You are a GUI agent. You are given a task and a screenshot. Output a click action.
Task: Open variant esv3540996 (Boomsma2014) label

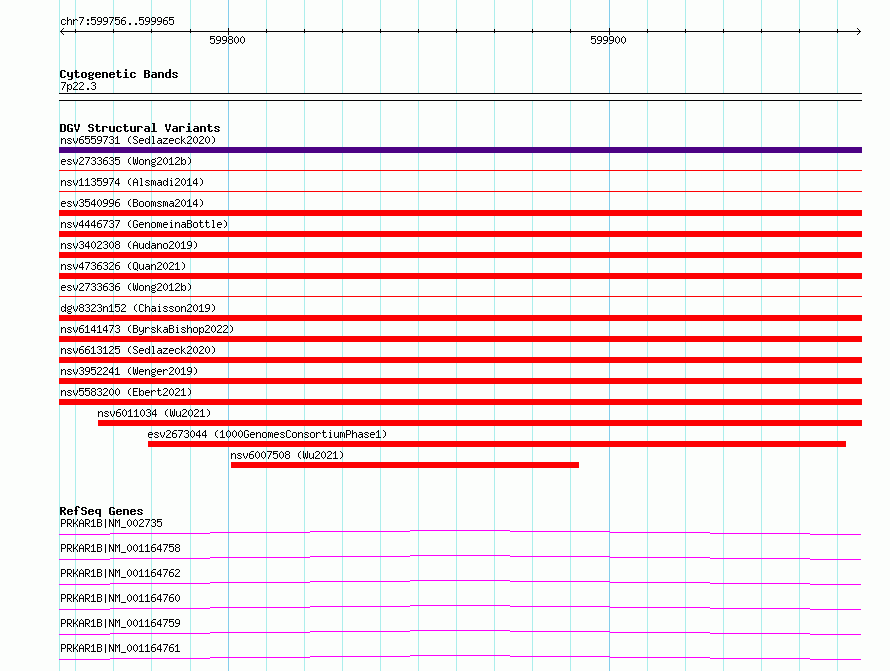[132, 203]
